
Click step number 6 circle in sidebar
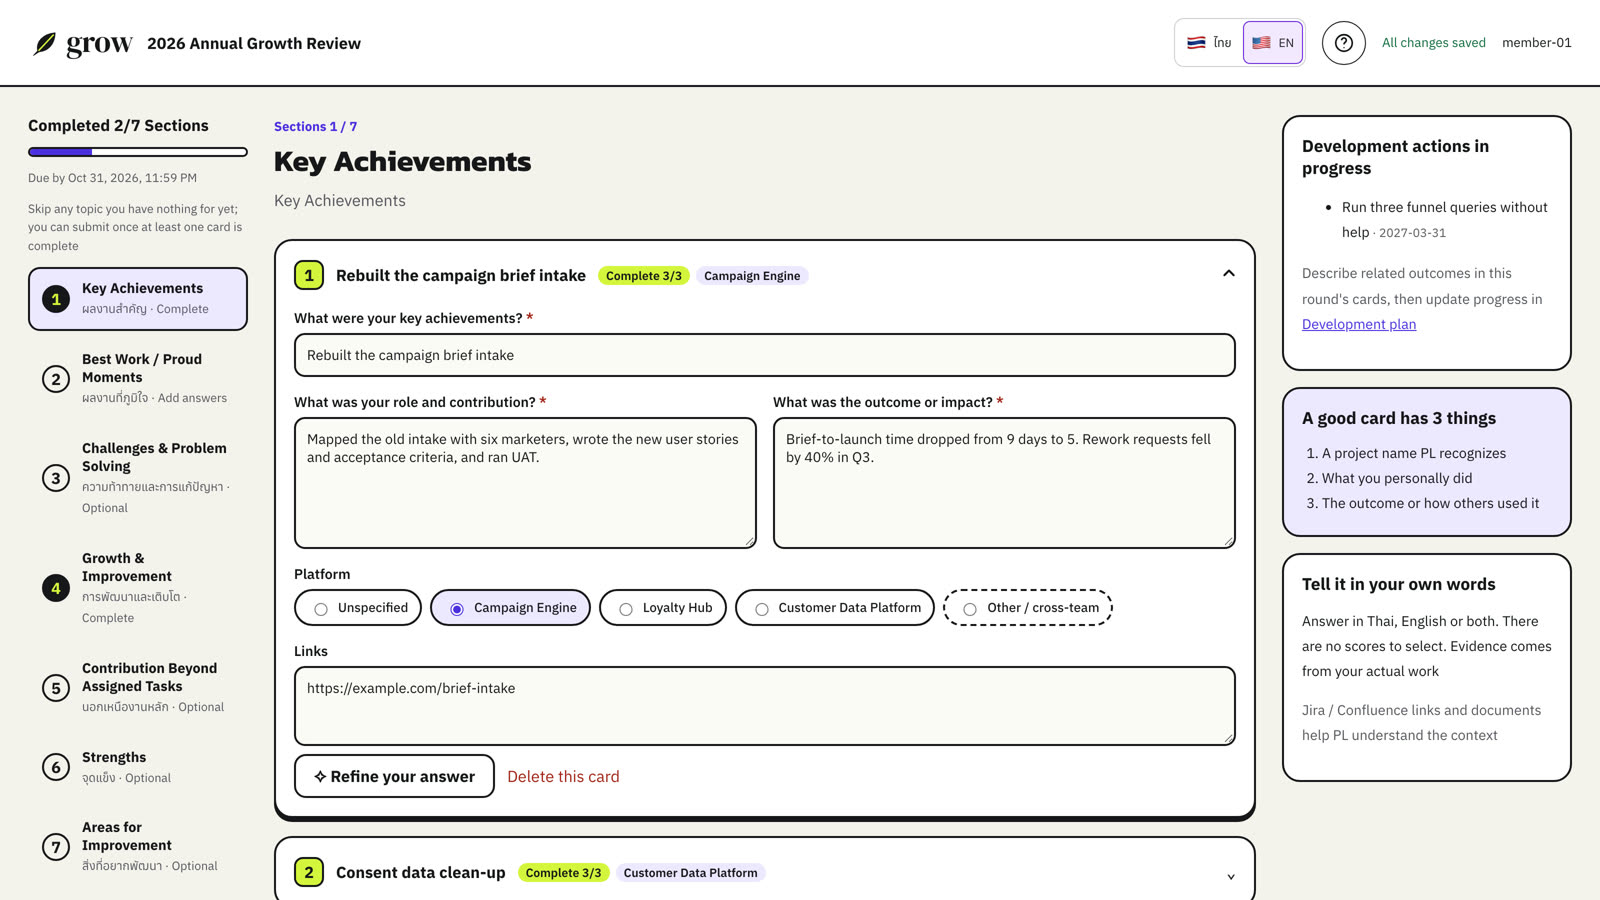point(56,767)
